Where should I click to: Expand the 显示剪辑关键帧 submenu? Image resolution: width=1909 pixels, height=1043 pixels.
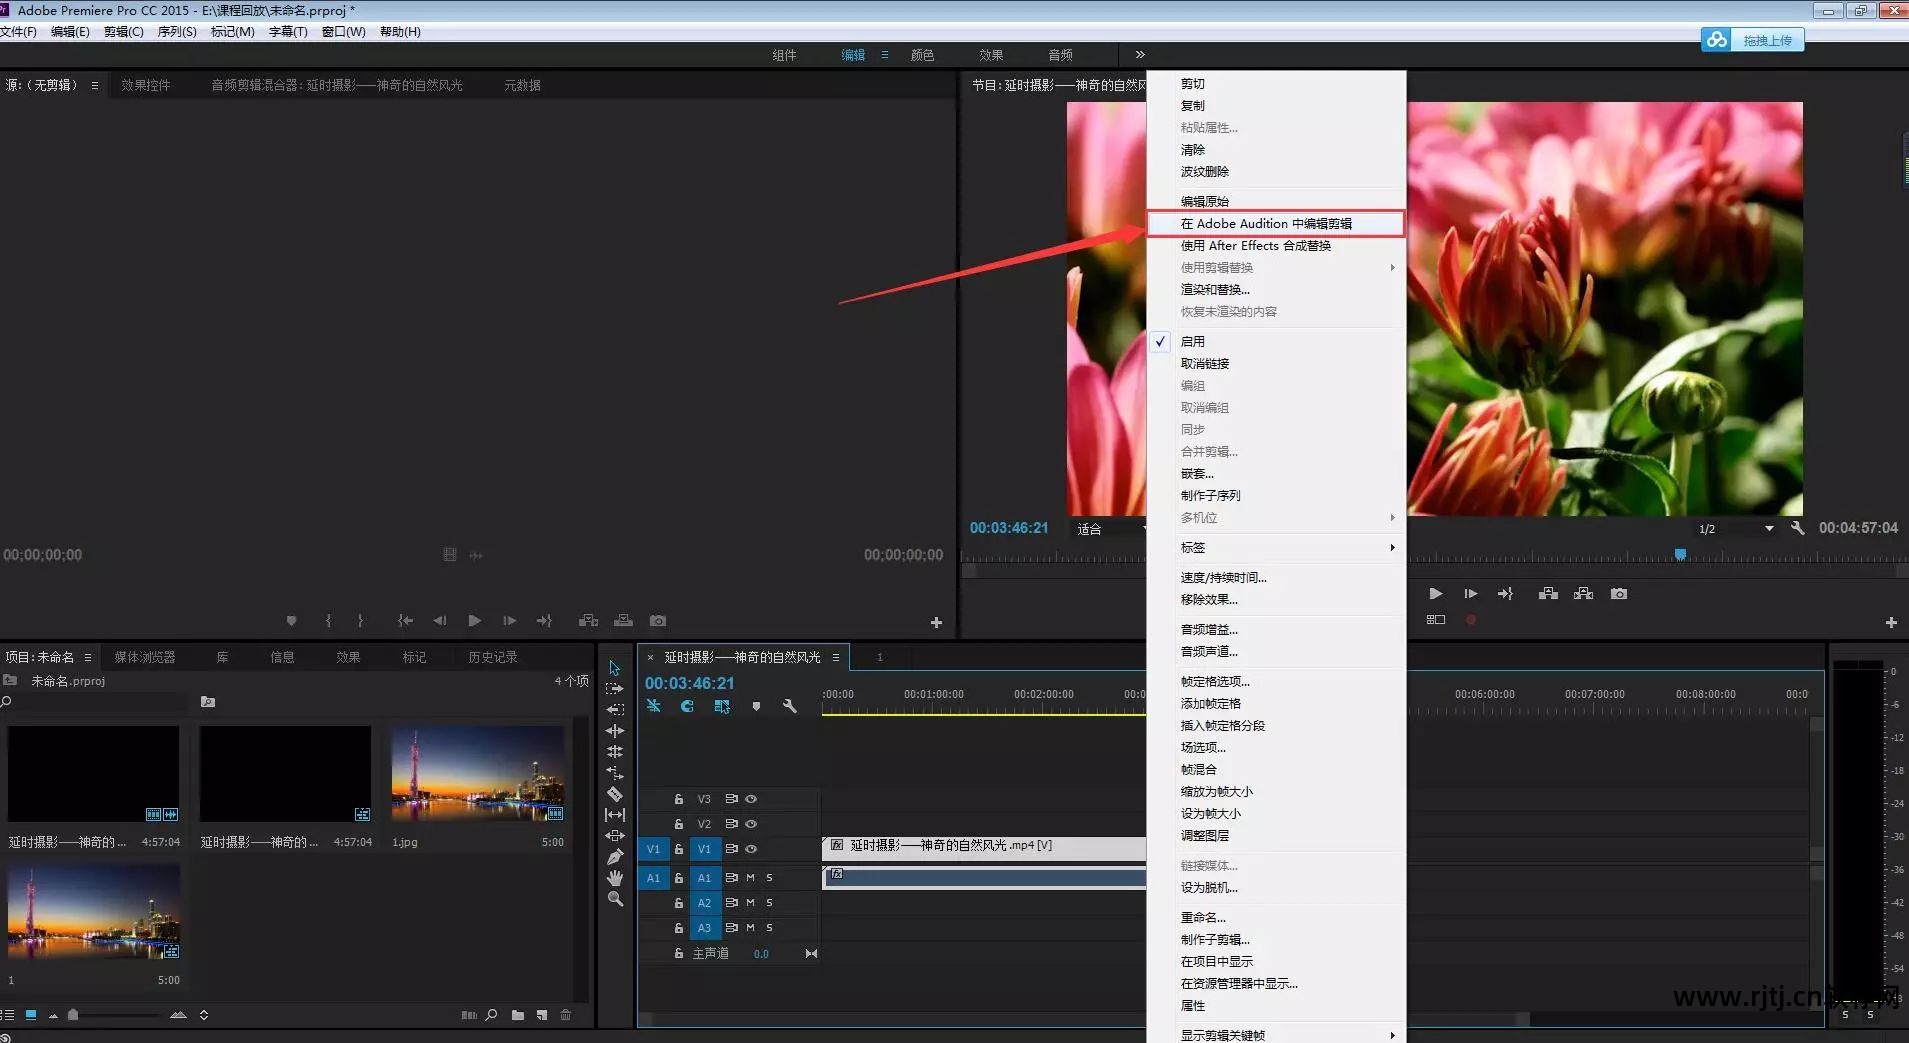click(x=1276, y=1035)
